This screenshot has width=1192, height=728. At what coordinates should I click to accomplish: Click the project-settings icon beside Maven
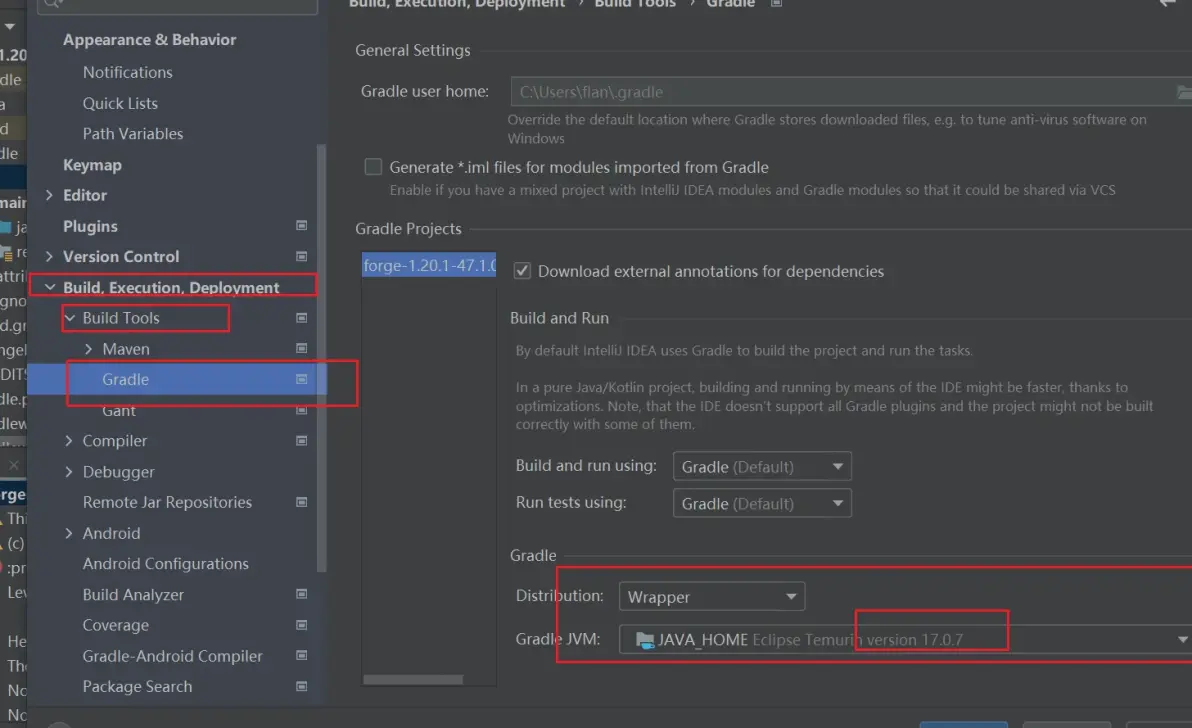point(302,349)
